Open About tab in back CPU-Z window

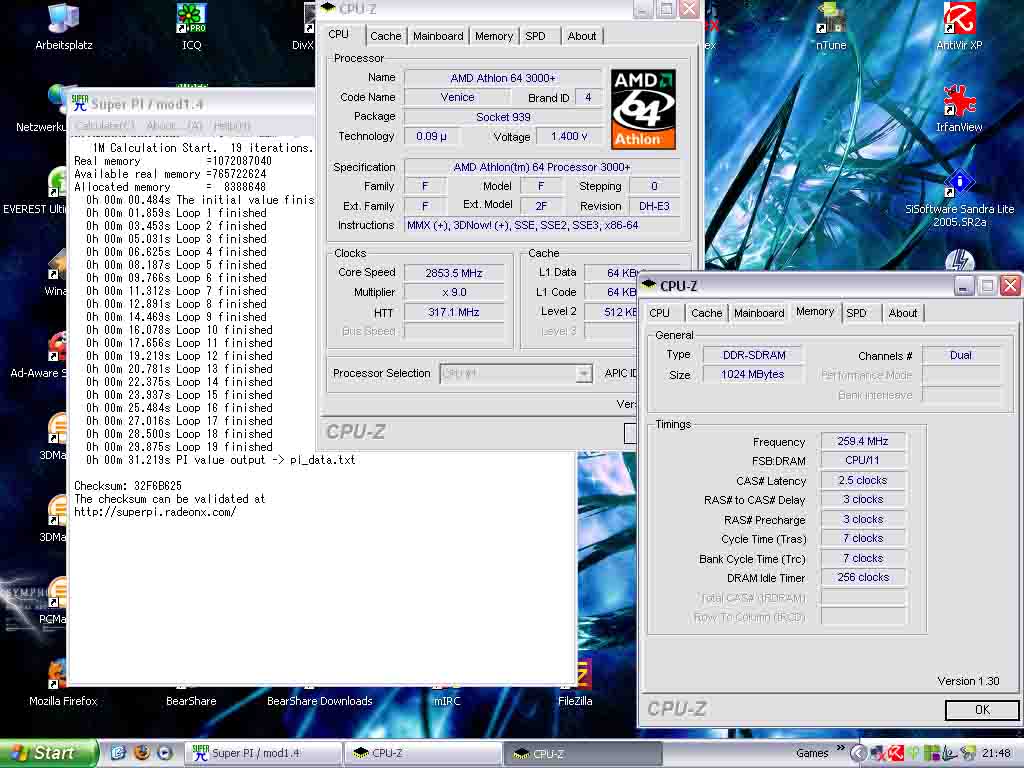pos(581,37)
